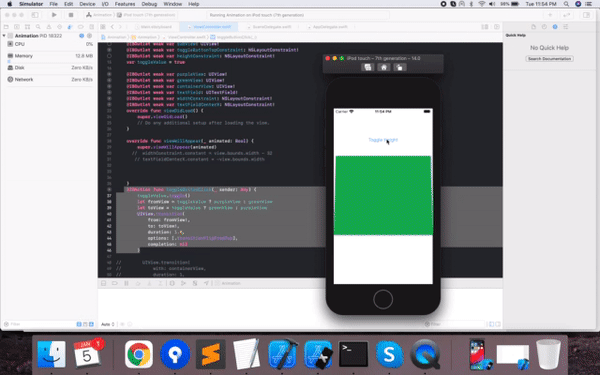Viewport: 600px width, 375px height.
Task: Select the Network gauge row
Action: pos(50,80)
